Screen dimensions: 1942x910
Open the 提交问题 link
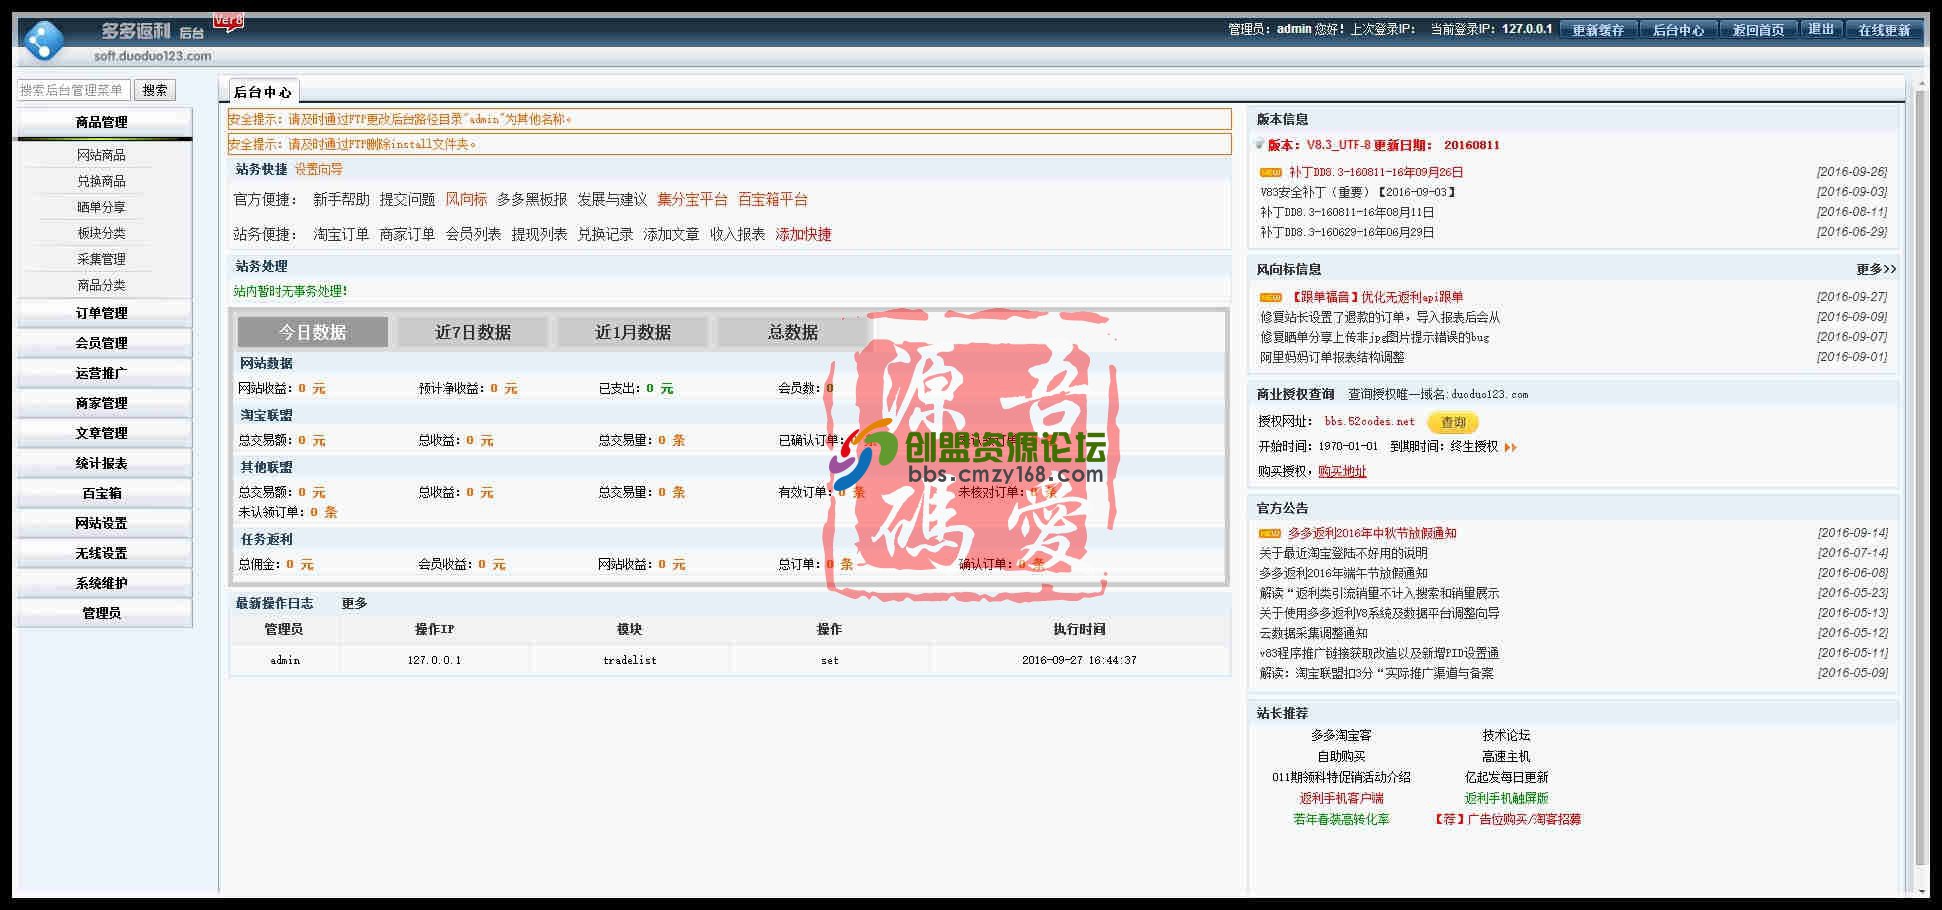407,200
